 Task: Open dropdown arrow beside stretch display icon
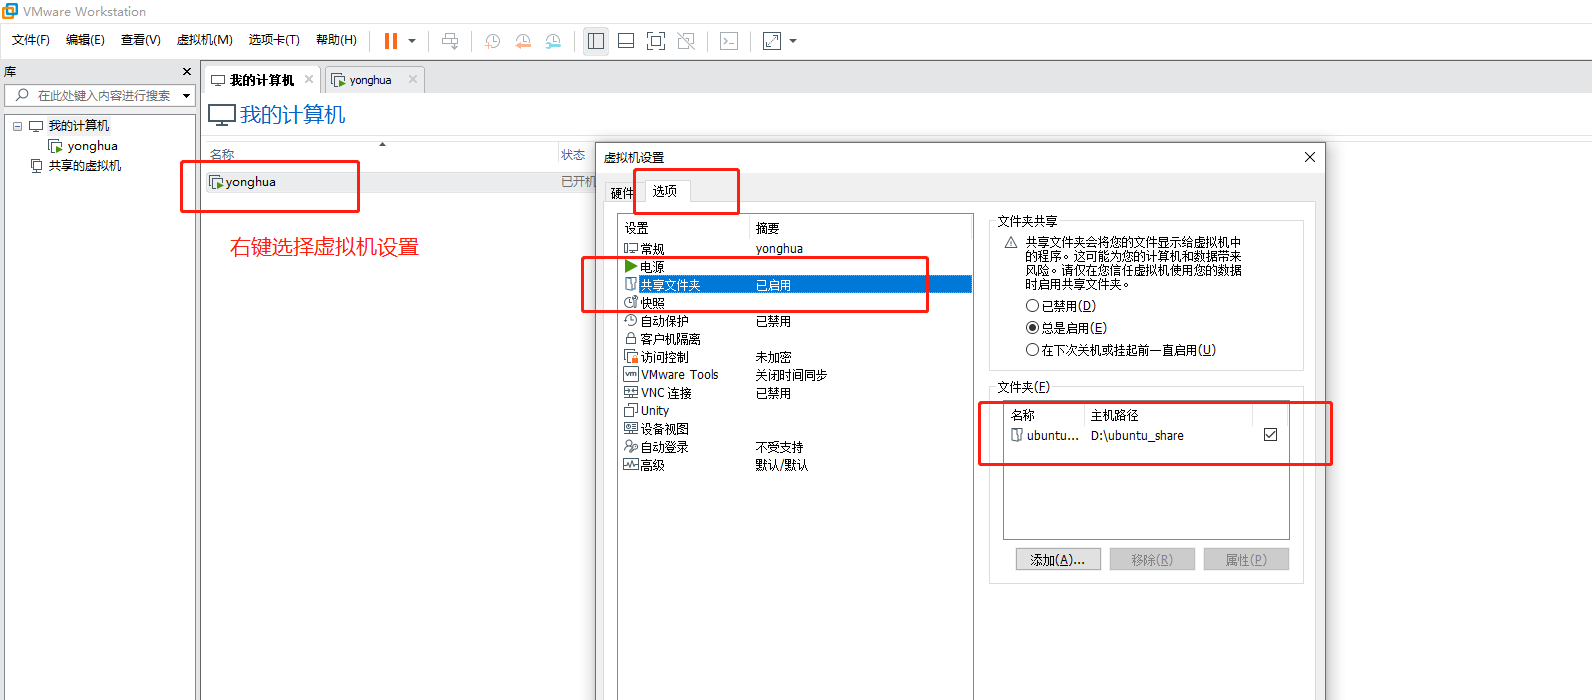click(x=793, y=41)
